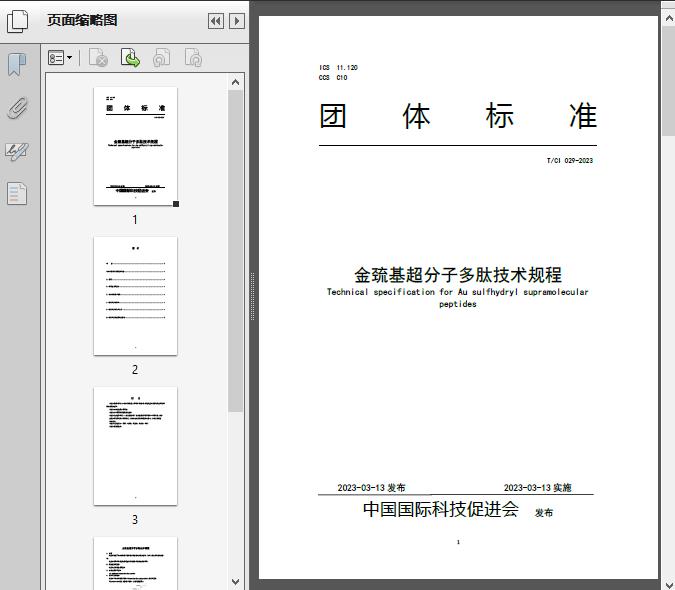Click the delete pages icon
This screenshot has height=590, width=675.
pos(98,59)
